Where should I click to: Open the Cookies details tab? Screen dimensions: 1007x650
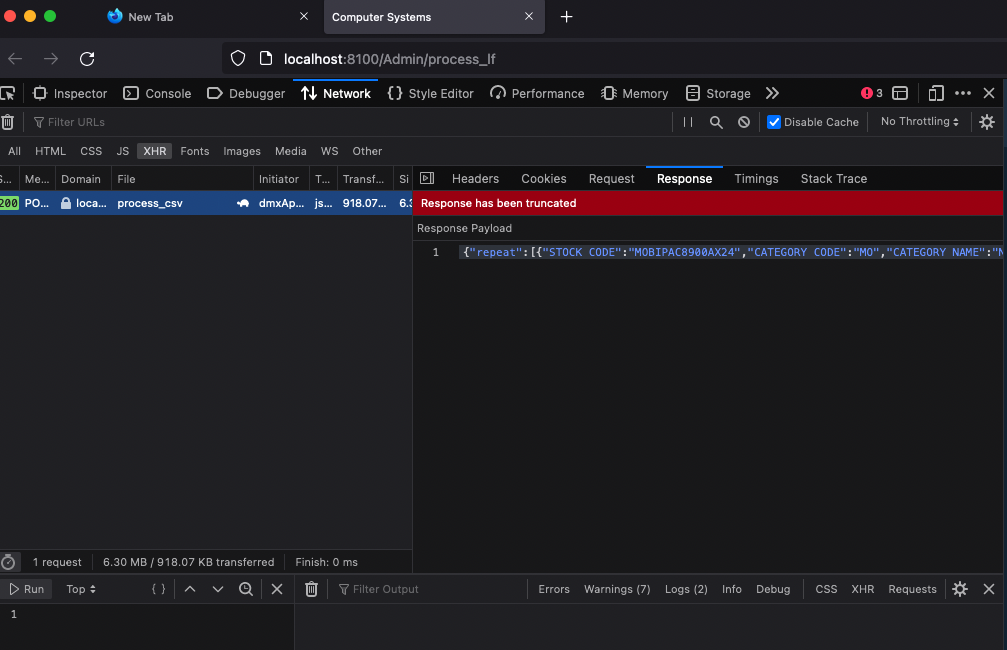[x=543, y=179]
